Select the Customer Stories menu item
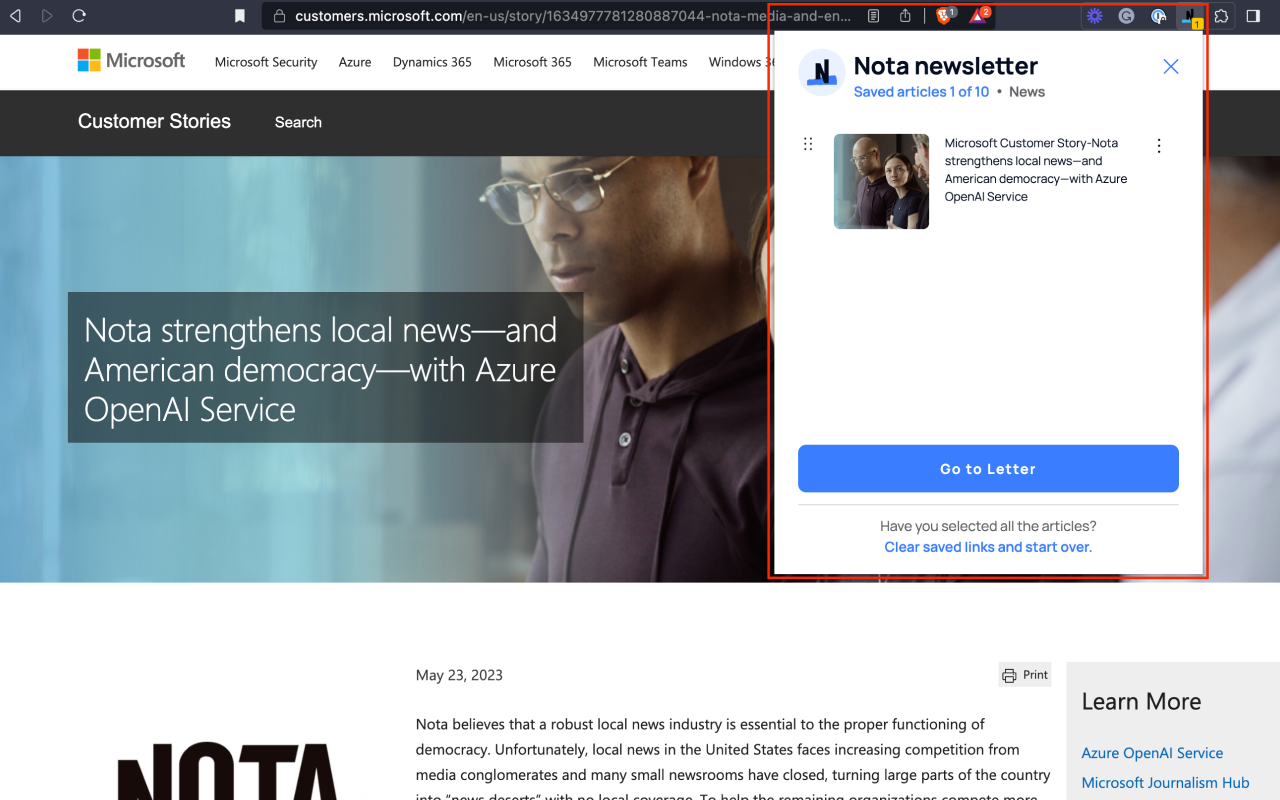 point(154,122)
